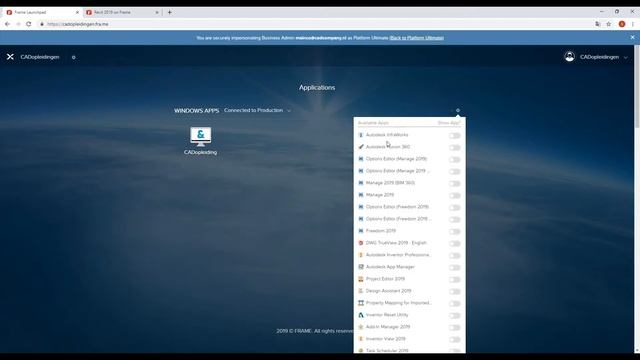Click the user avatar icon
This screenshot has height=360, width=640.
point(569,57)
